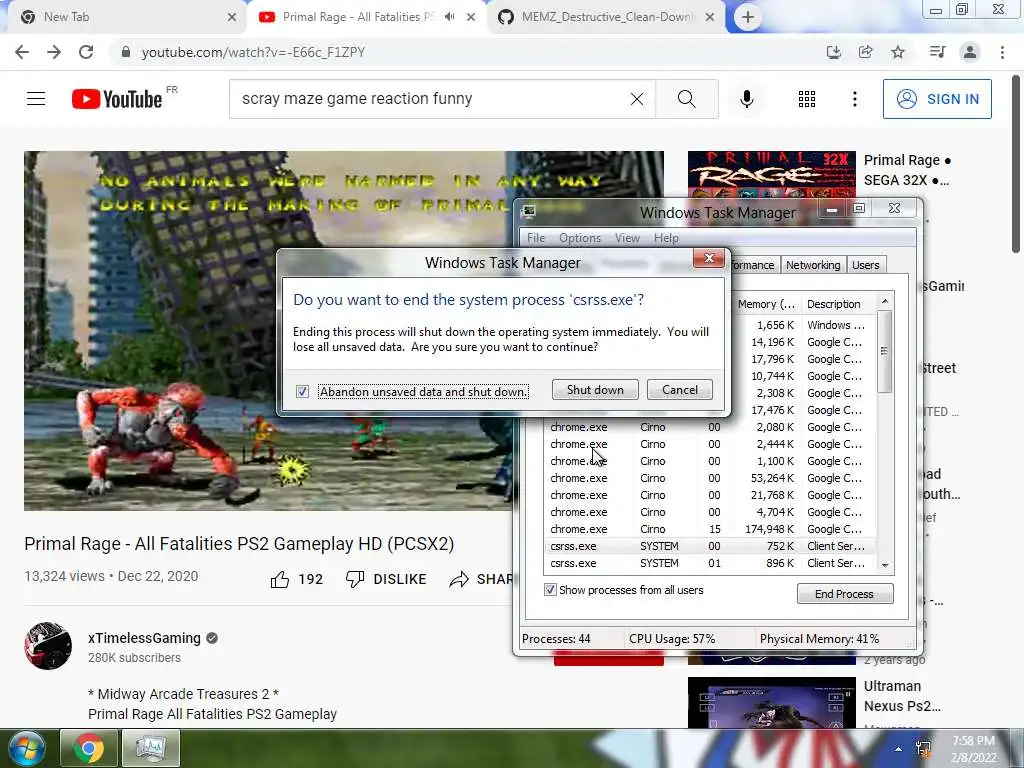Open Chrome's three-dot menu
The height and width of the screenshot is (768, 1024).
pos(1002,52)
